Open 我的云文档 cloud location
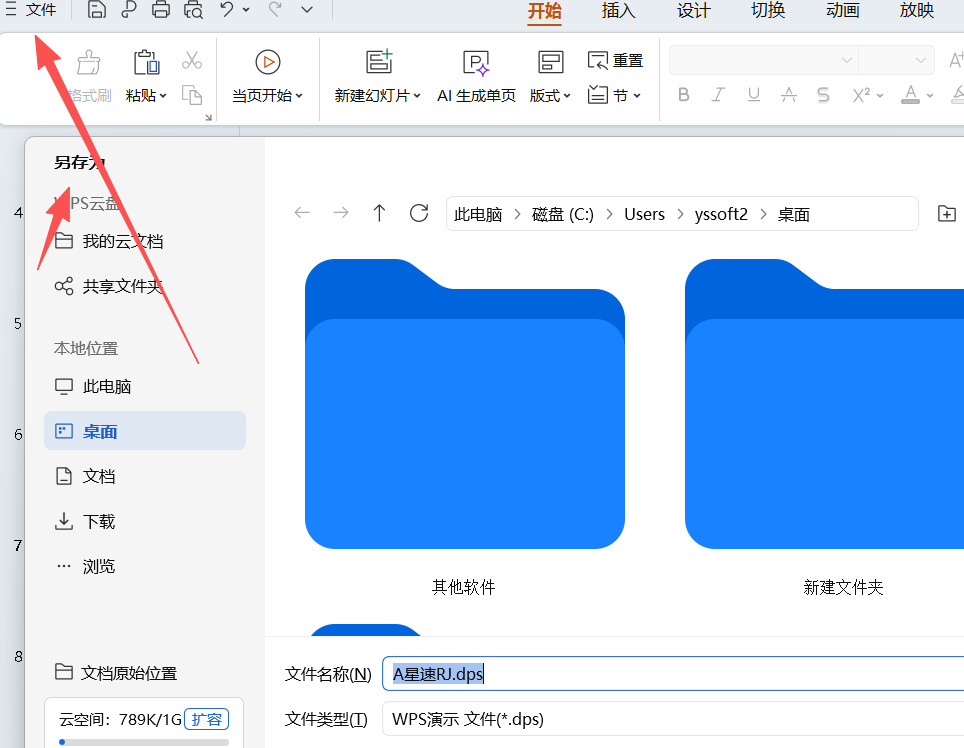 [109, 241]
